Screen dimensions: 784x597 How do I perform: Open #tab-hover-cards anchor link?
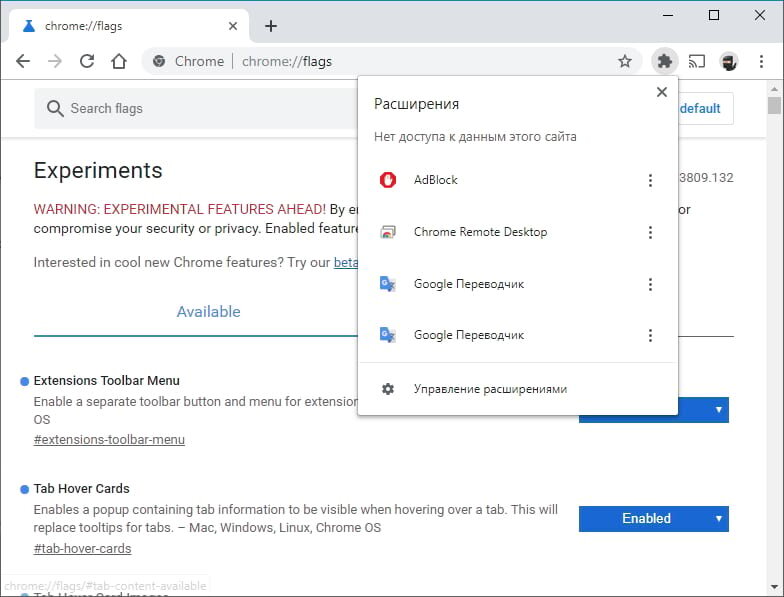[x=82, y=548]
